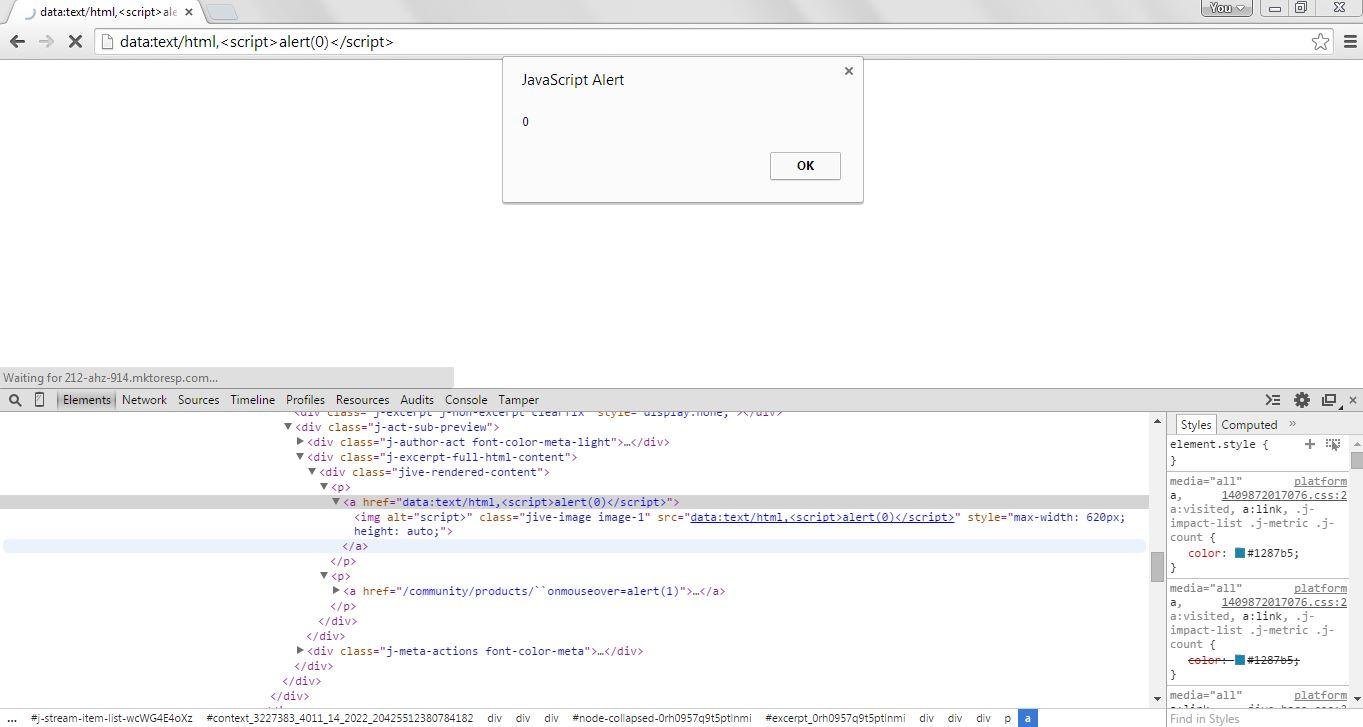Viewport: 1363px width, 727px height.
Task: Click the struck-through #1287b5 color swatch
Action: point(1239,660)
